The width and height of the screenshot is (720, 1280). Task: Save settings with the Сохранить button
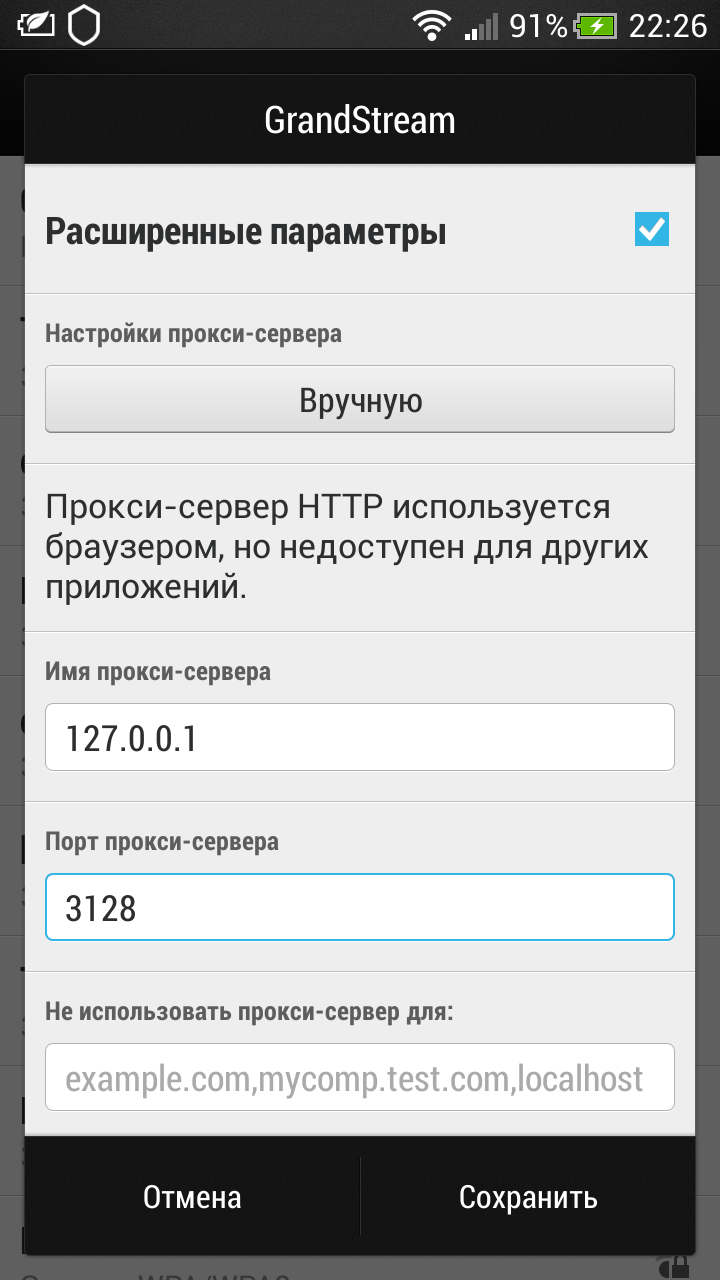[x=528, y=1197]
